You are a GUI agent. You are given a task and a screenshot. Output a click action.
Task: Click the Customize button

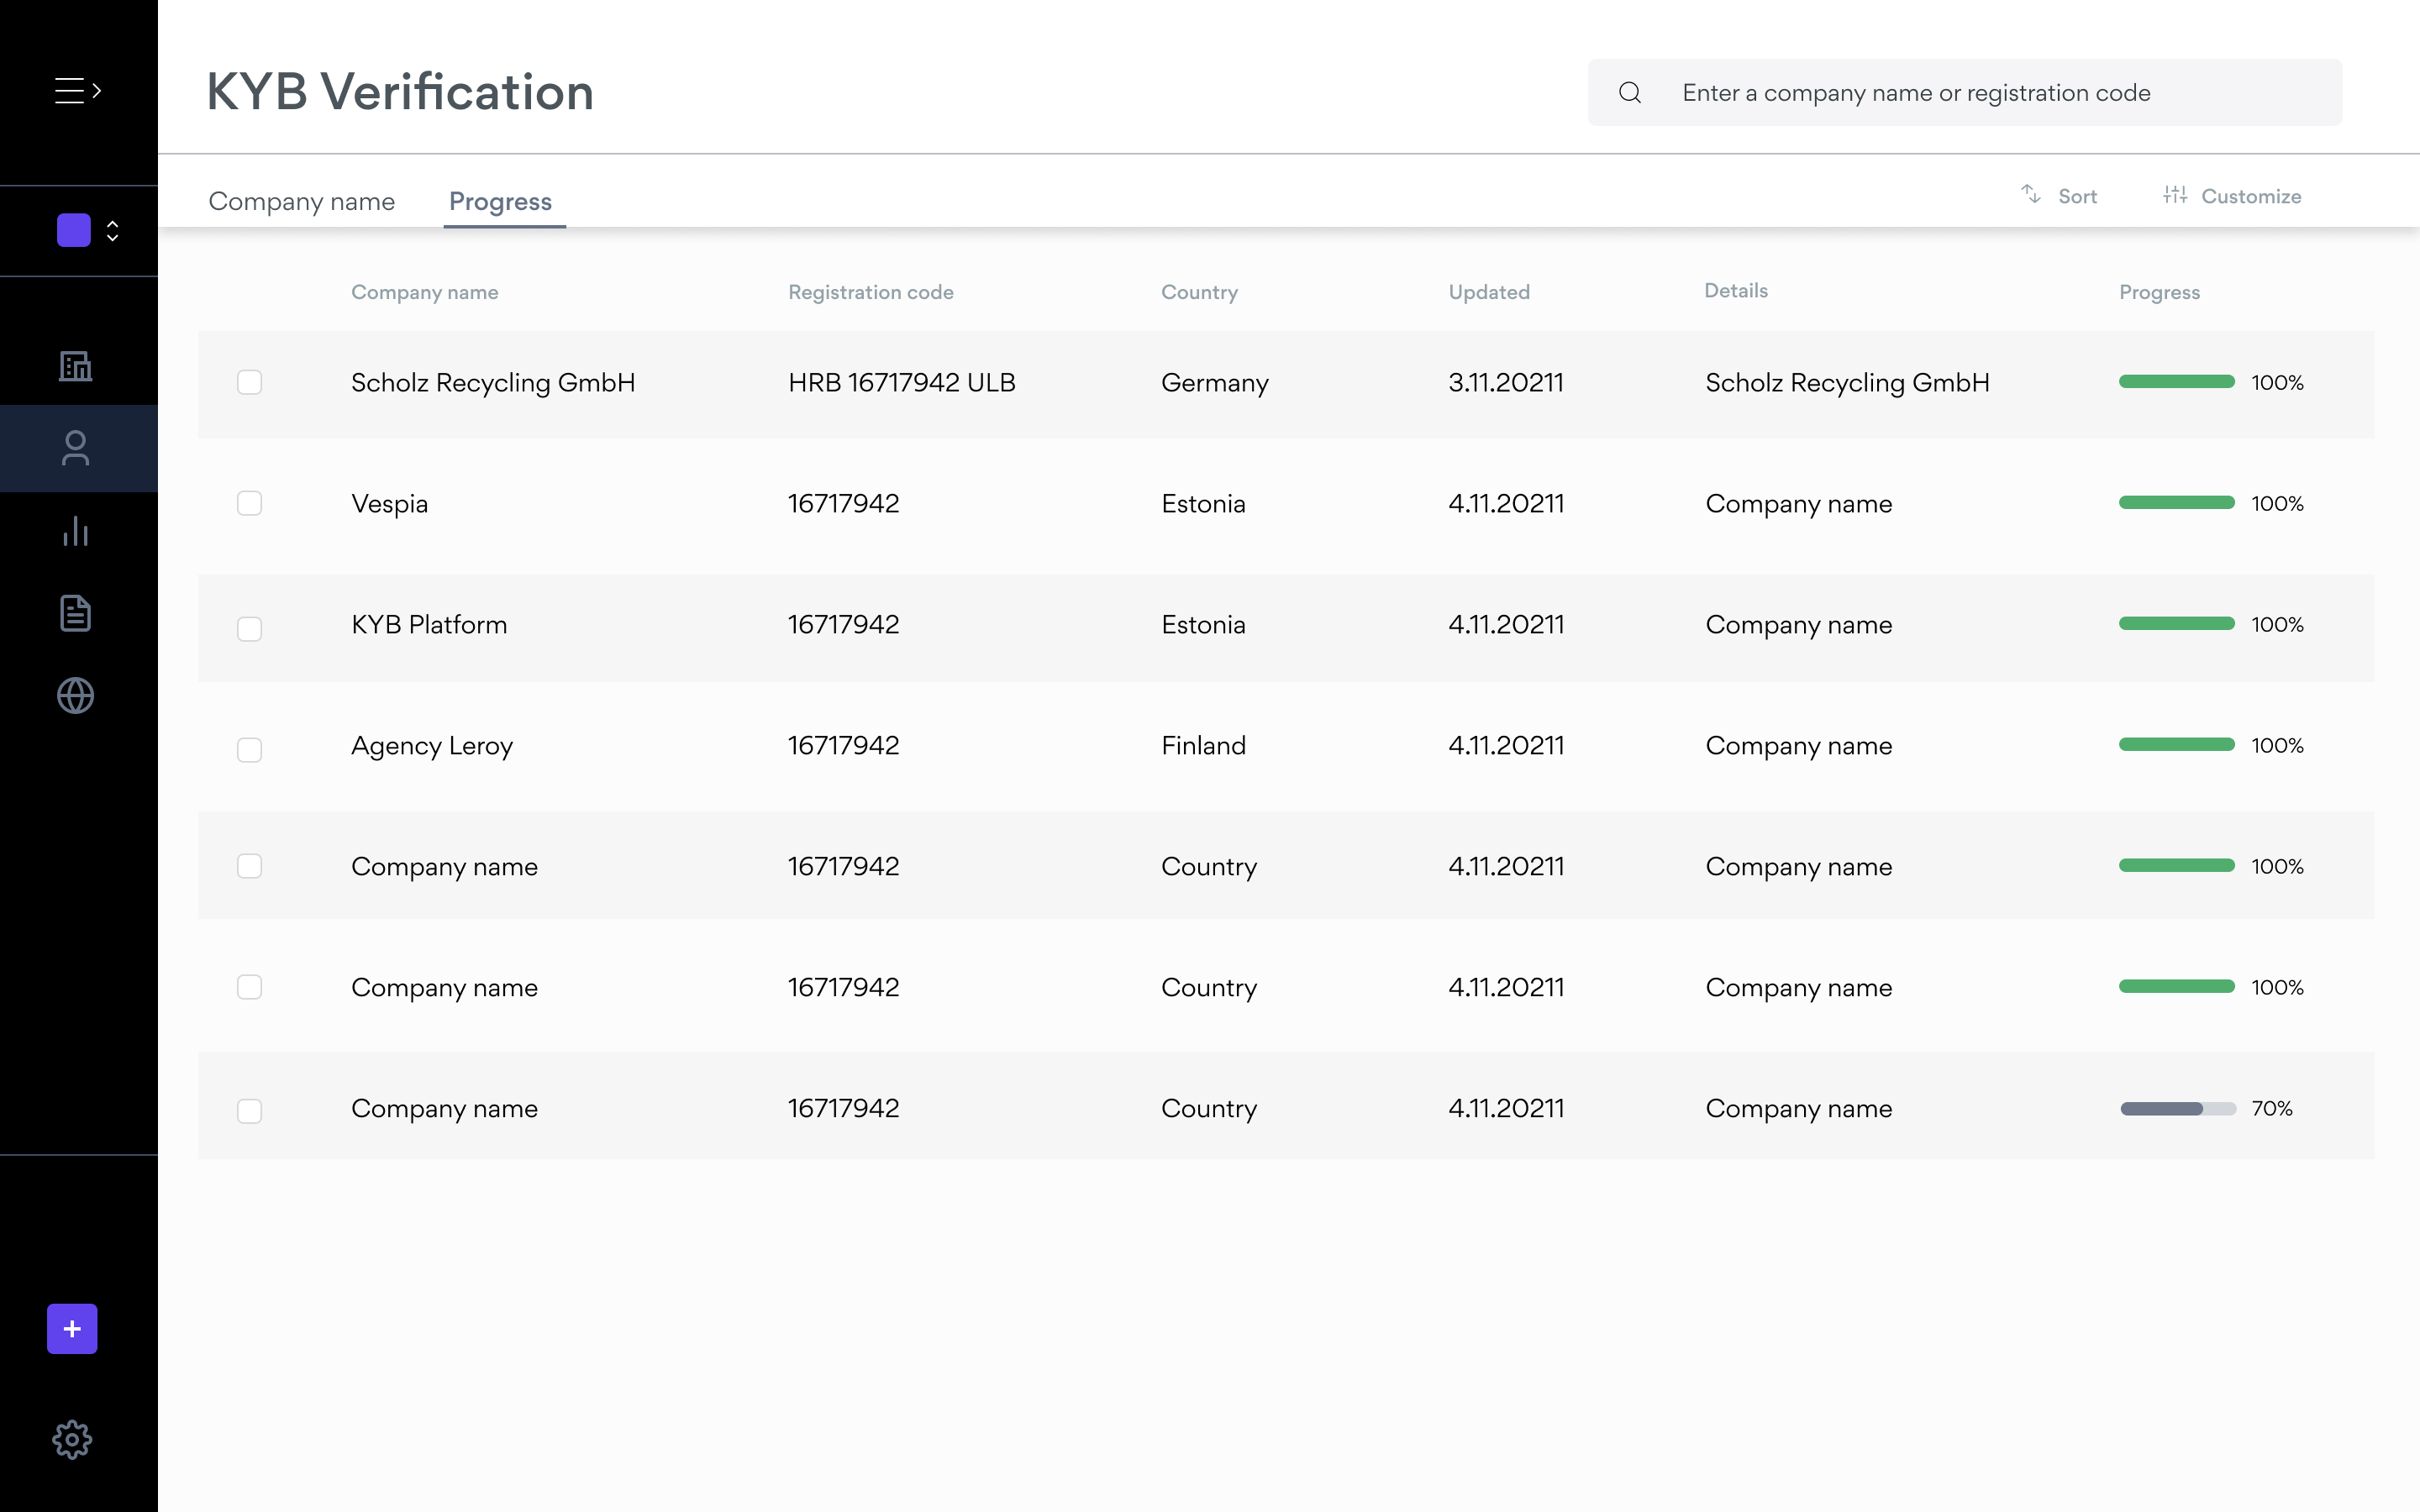pyautogui.click(x=2231, y=196)
